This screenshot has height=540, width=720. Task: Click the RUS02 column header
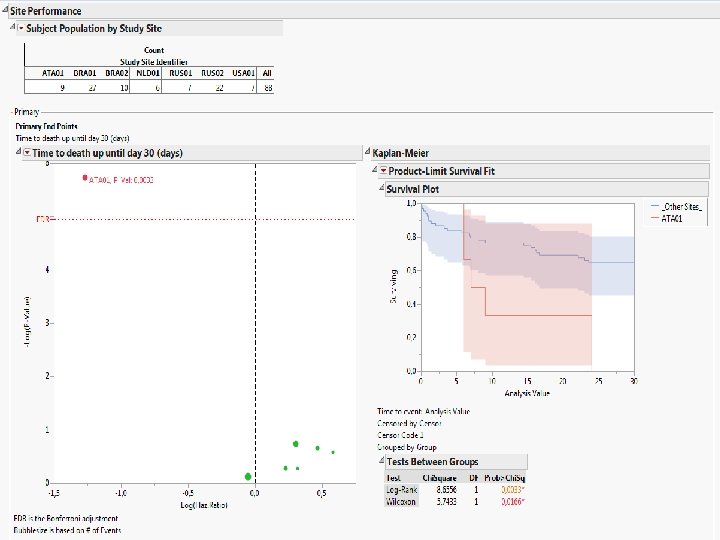point(212,73)
